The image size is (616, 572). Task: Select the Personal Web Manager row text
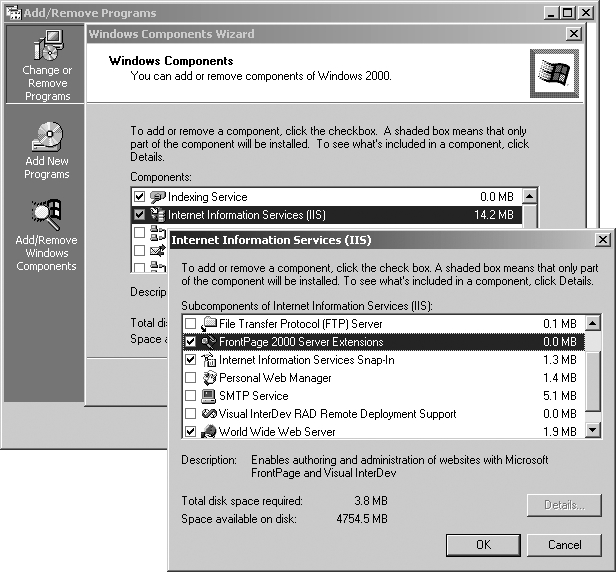pyautogui.click(x=275, y=378)
